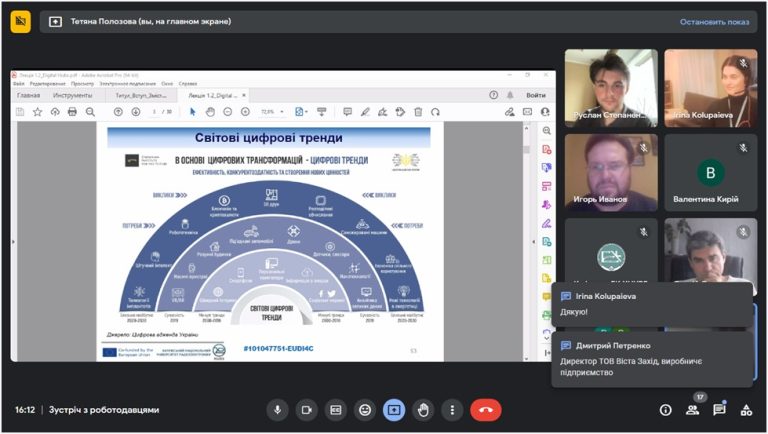Click the find text magnifier icon
Viewport: 768px width, 434px height.
(90, 112)
